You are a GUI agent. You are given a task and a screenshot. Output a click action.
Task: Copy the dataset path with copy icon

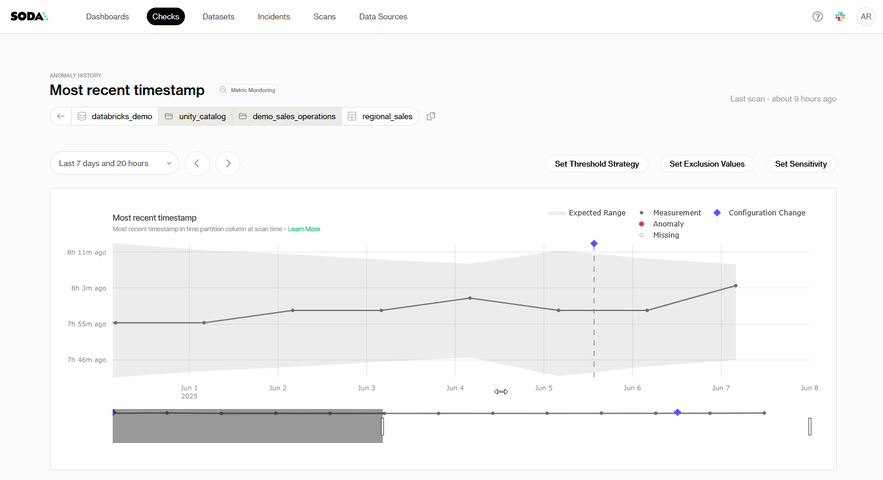click(x=431, y=116)
